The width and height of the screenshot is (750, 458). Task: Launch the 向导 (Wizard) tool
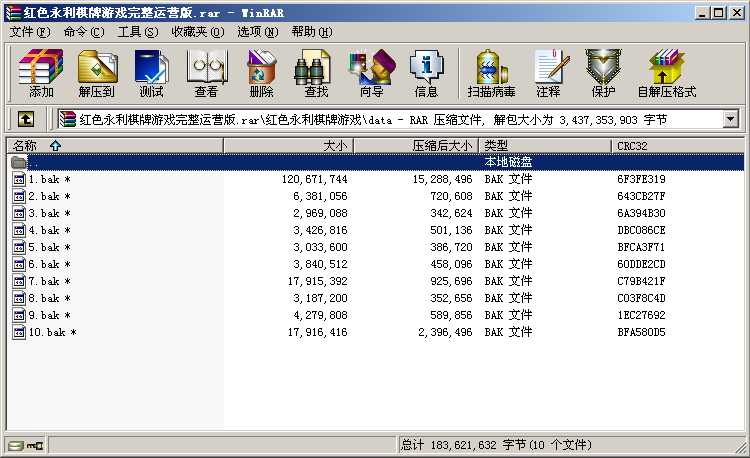point(372,73)
